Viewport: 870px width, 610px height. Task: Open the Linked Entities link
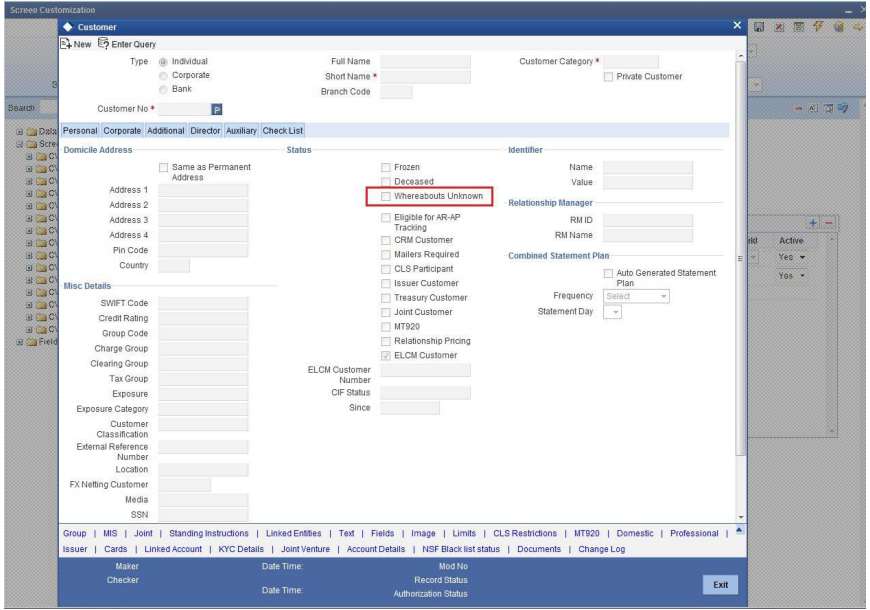click(294, 533)
